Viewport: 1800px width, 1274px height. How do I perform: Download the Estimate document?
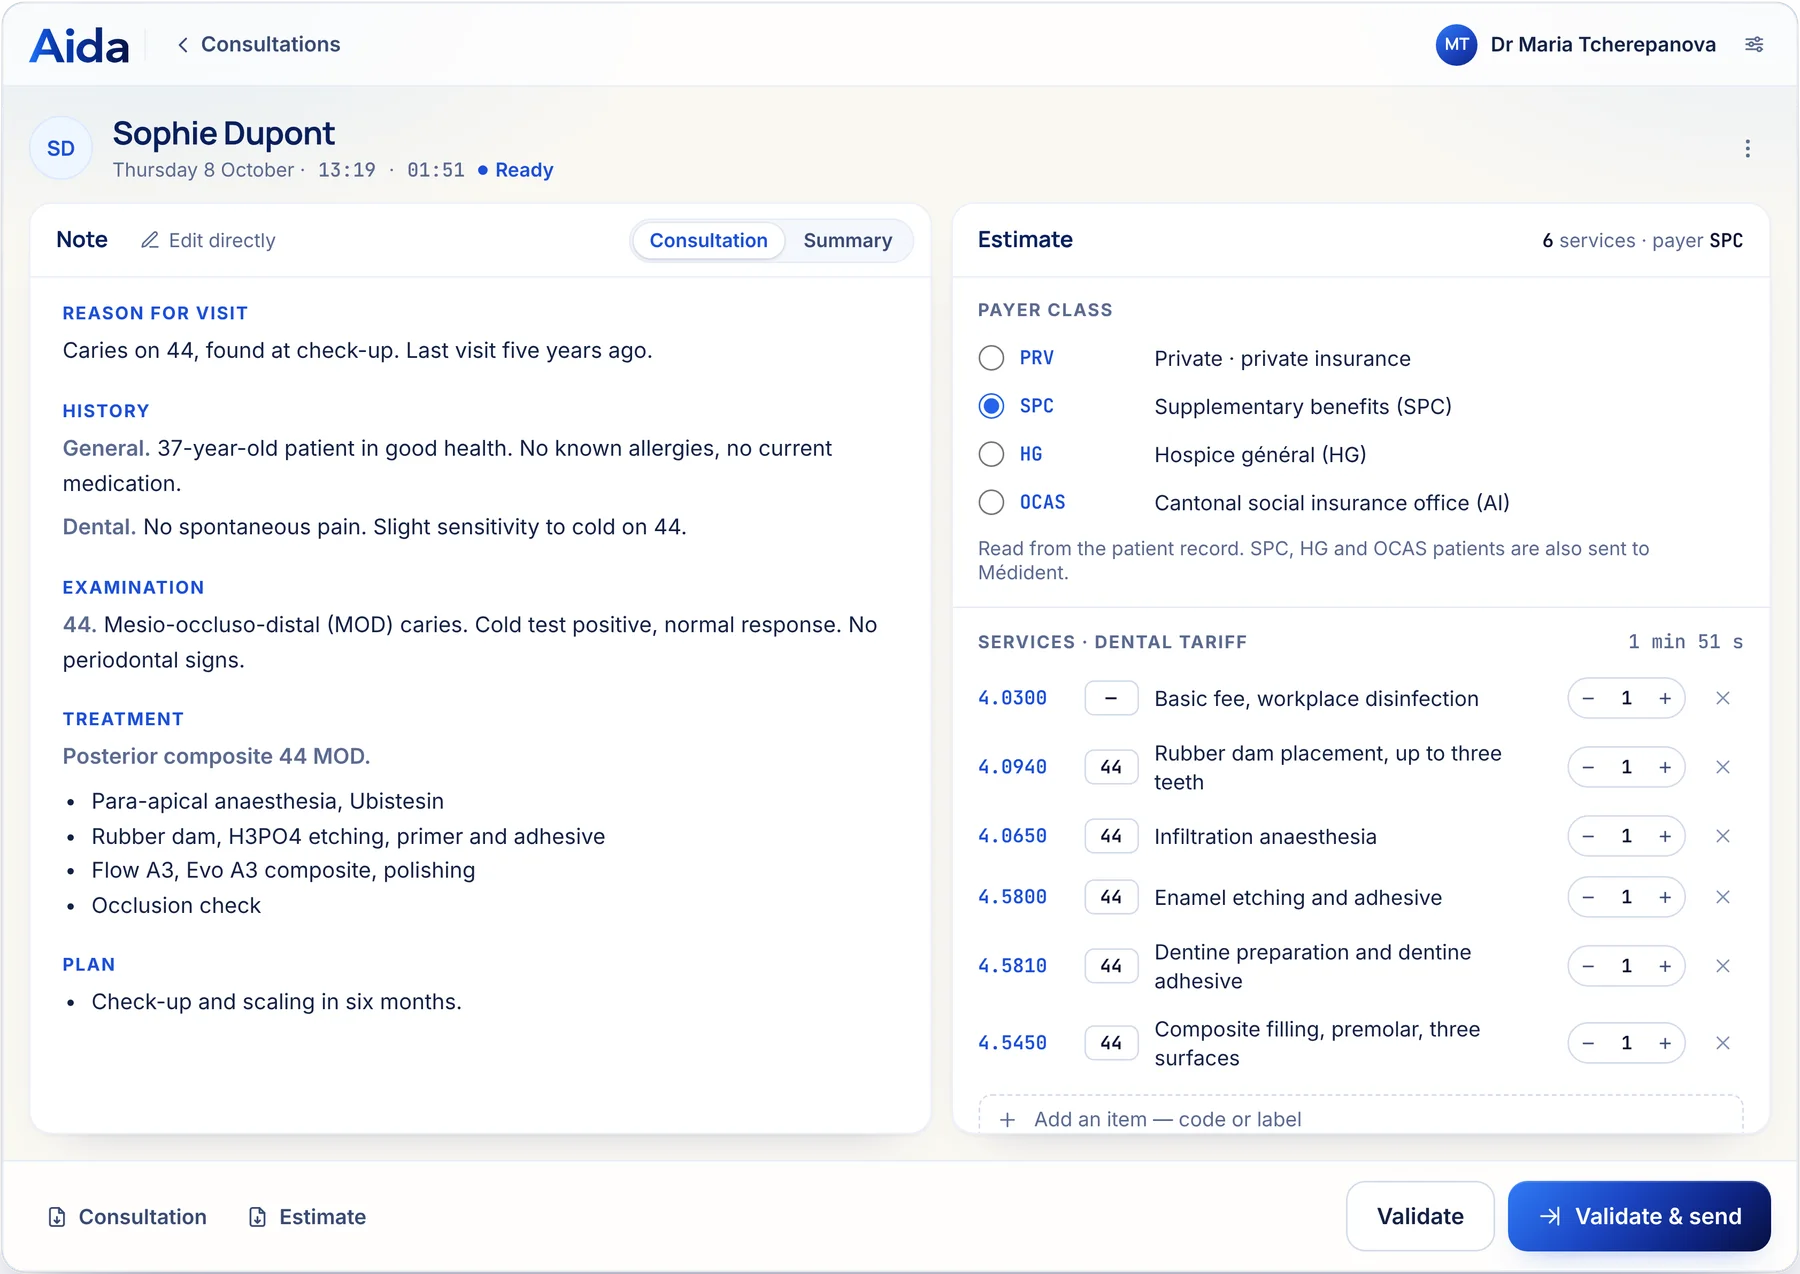point(307,1217)
